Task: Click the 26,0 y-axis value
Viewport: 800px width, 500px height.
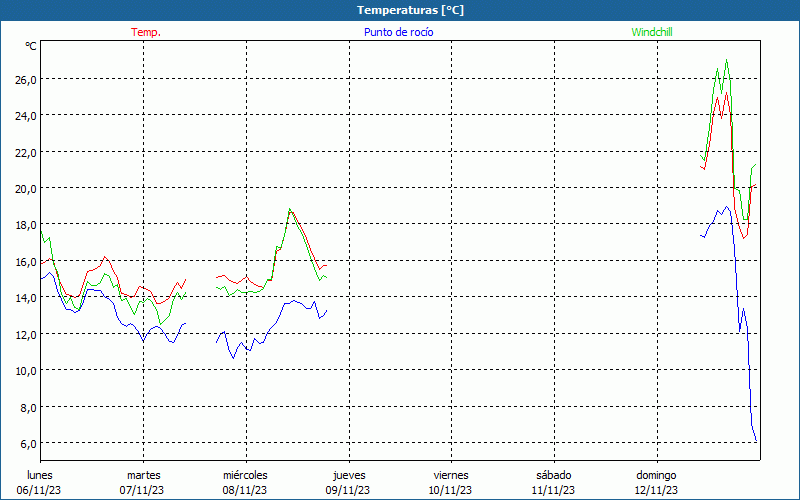Action: (x=26, y=79)
